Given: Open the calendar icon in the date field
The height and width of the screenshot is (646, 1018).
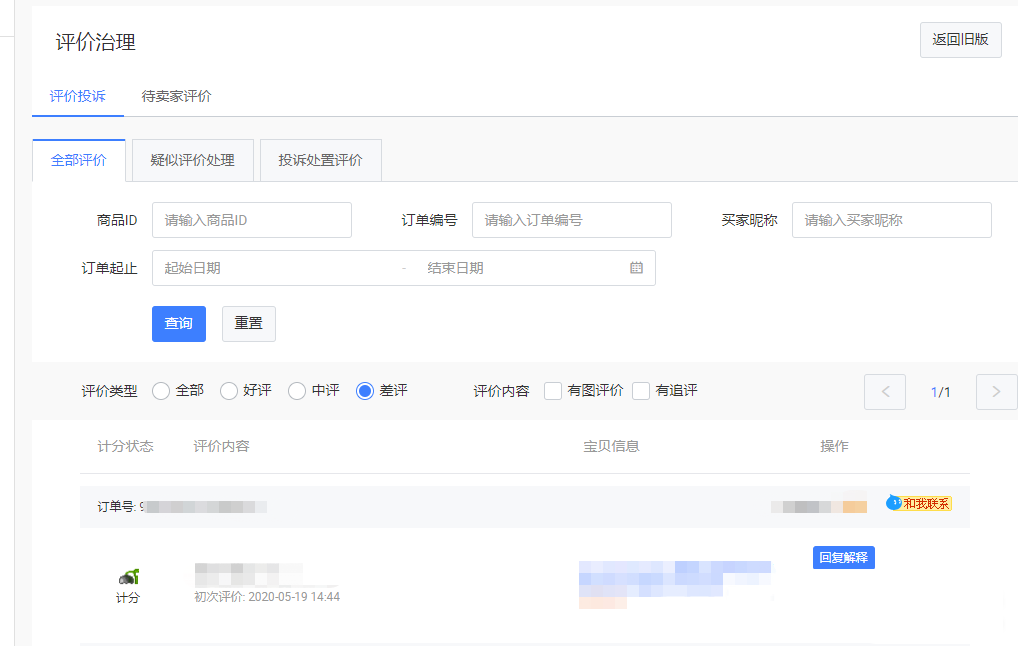Looking at the screenshot, I should click(x=636, y=267).
